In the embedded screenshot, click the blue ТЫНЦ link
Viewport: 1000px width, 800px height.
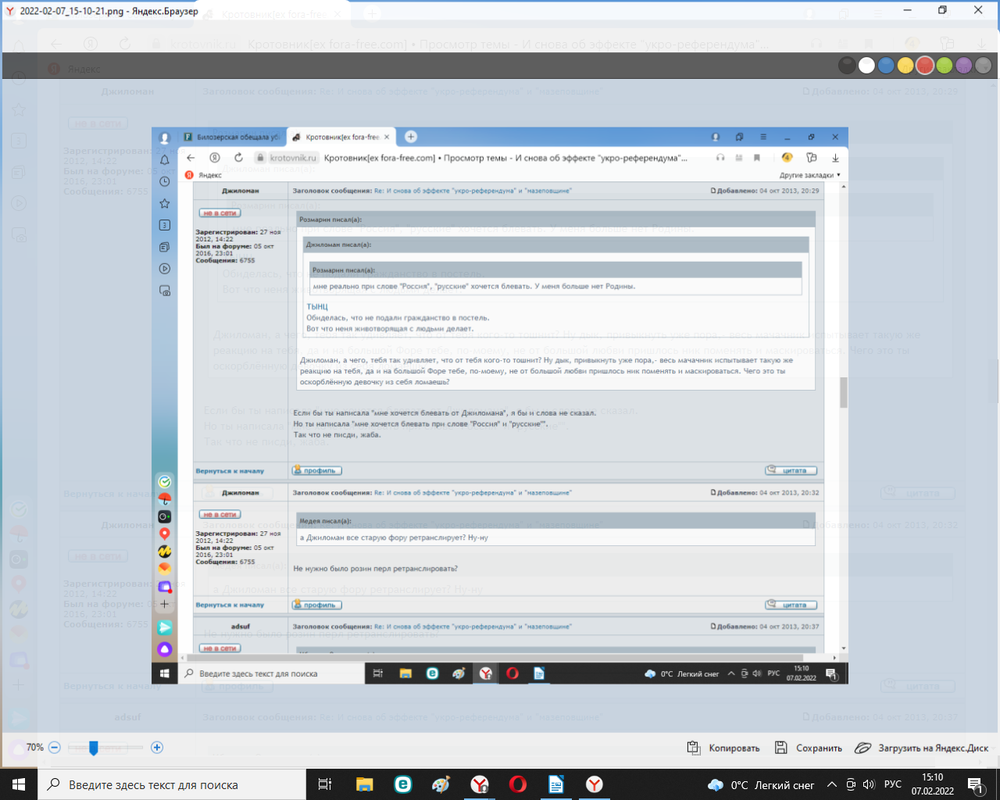coord(317,307)
